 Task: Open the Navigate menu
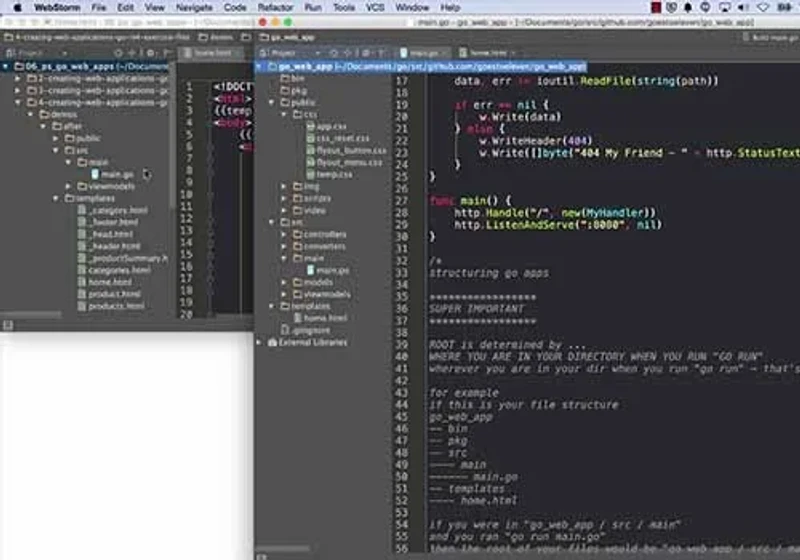[194, 7]
